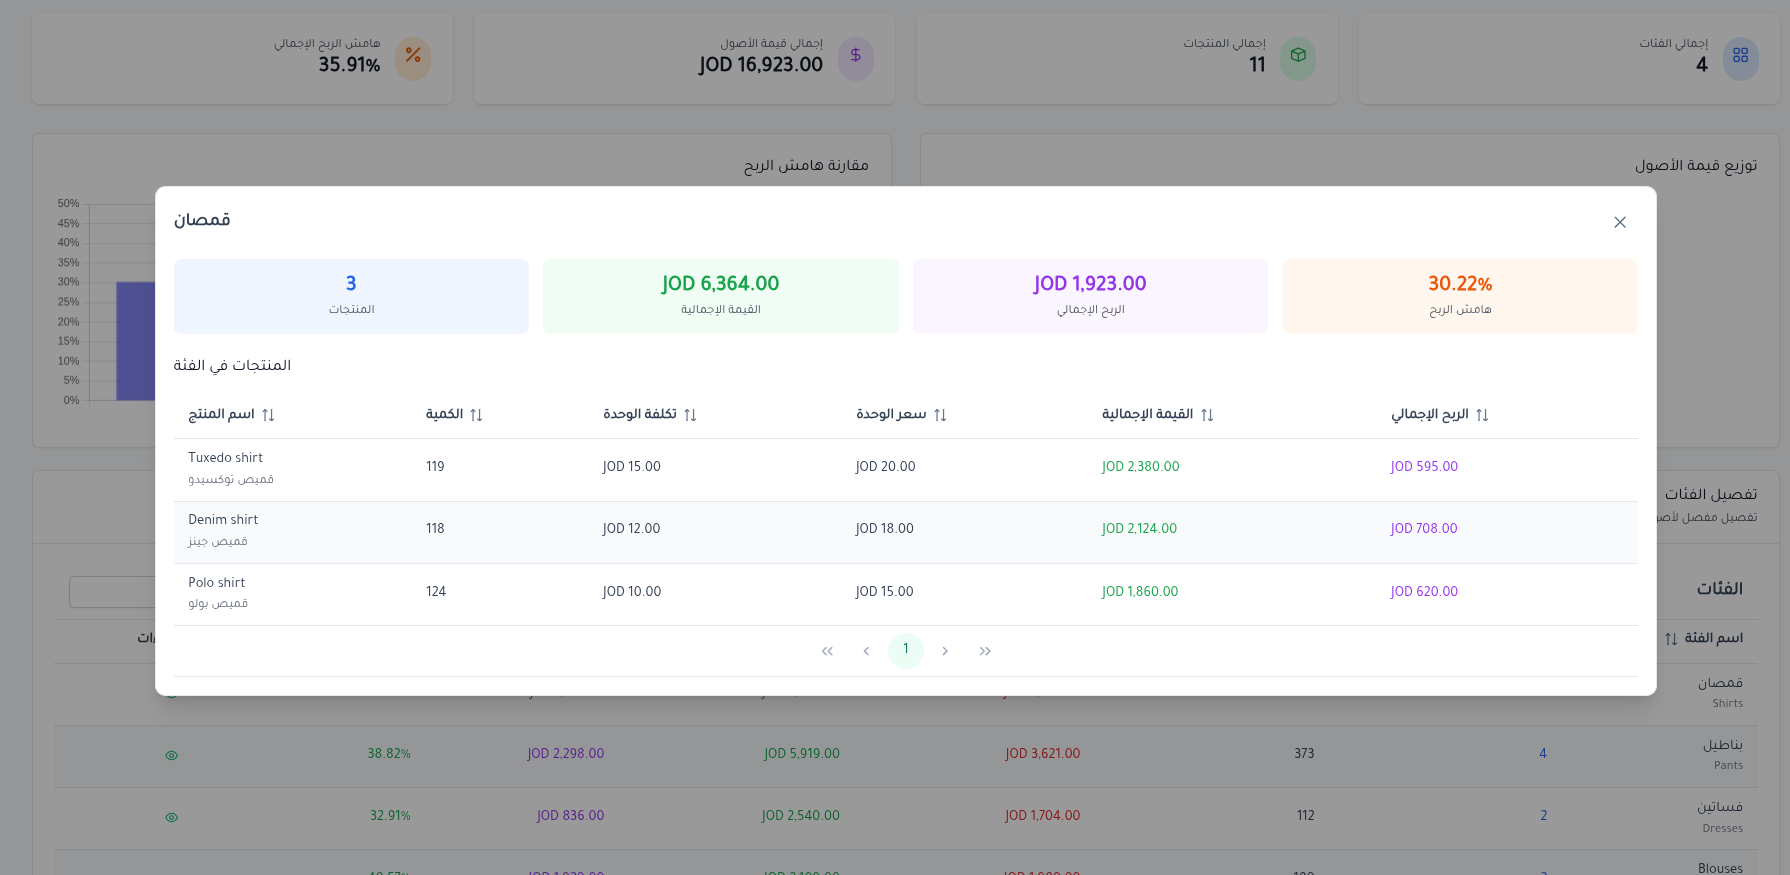This screenshot has height=875, width=1790.
Task: Click the 30.22% profit margin card
Action: pyautogui.click(x=1459, y=296)
